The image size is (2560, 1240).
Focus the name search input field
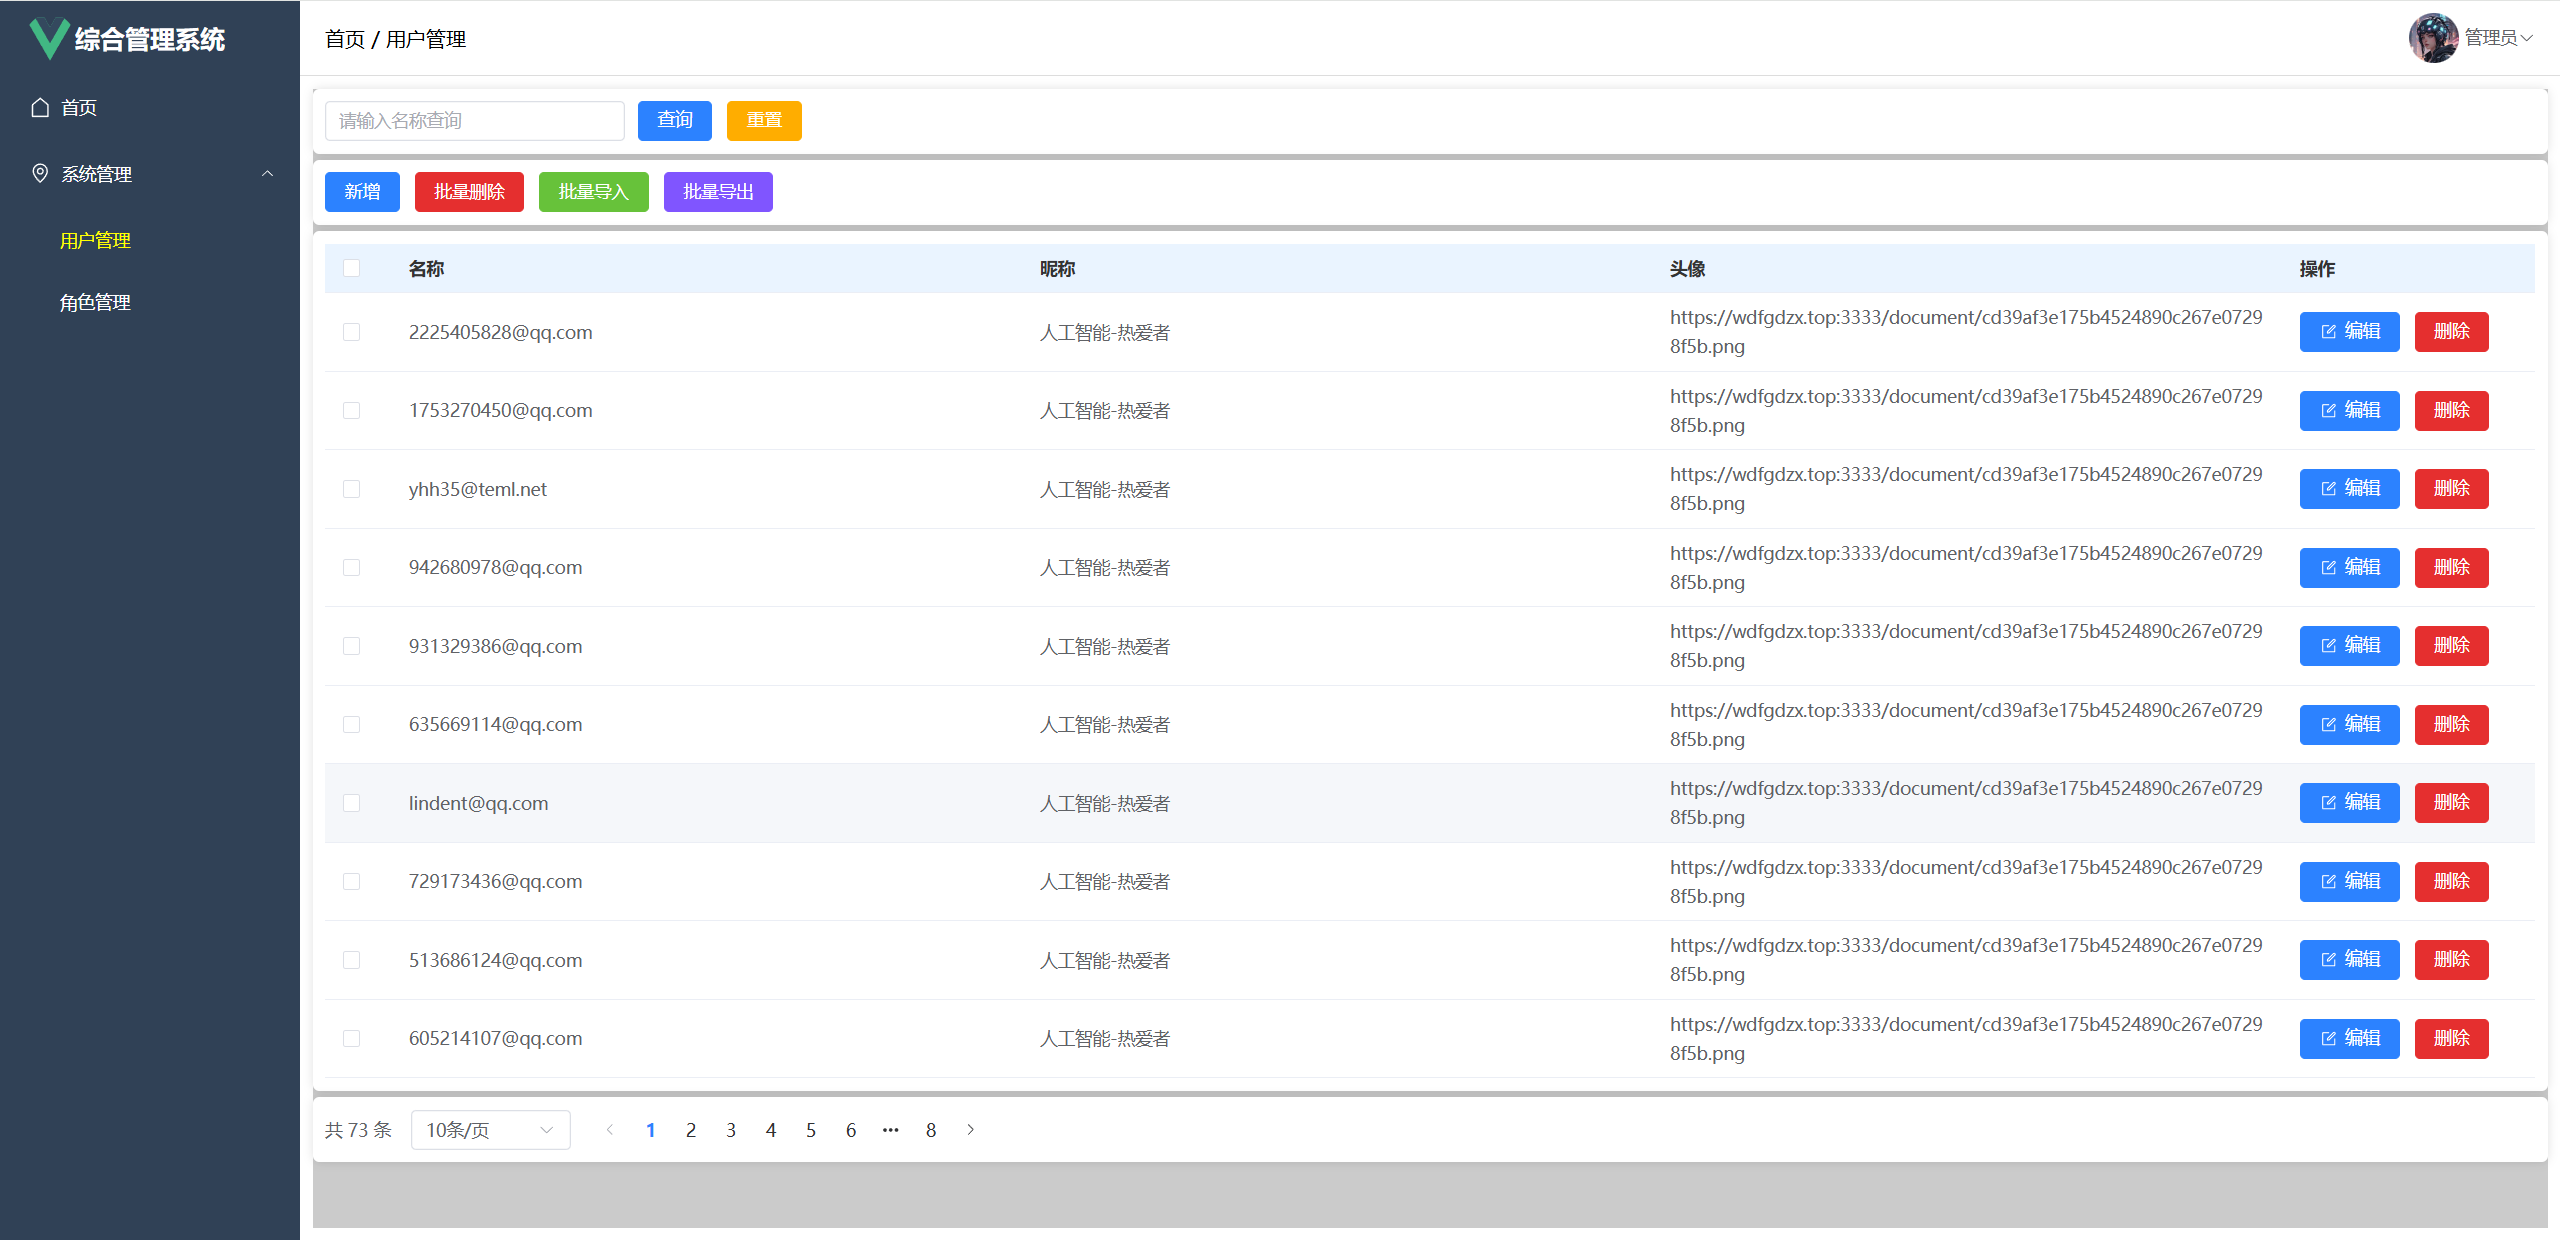pyautogui.click(x=474, y=121)
